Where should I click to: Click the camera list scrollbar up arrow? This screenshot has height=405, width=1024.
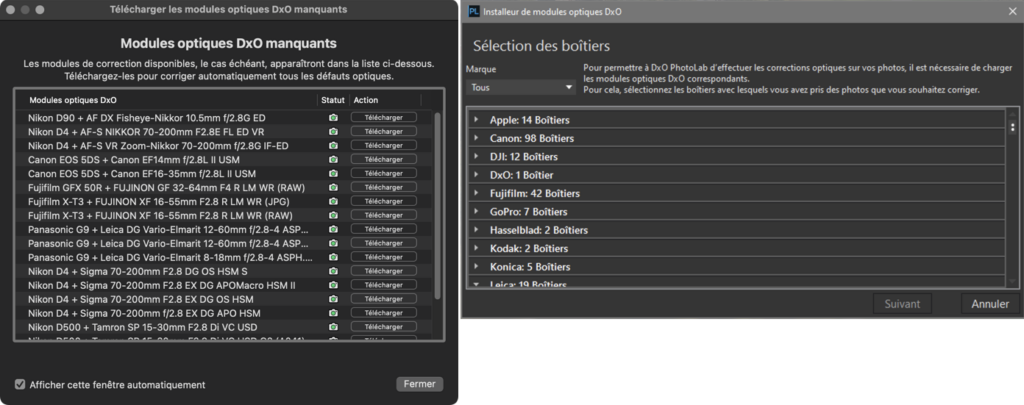[1013, 112]
